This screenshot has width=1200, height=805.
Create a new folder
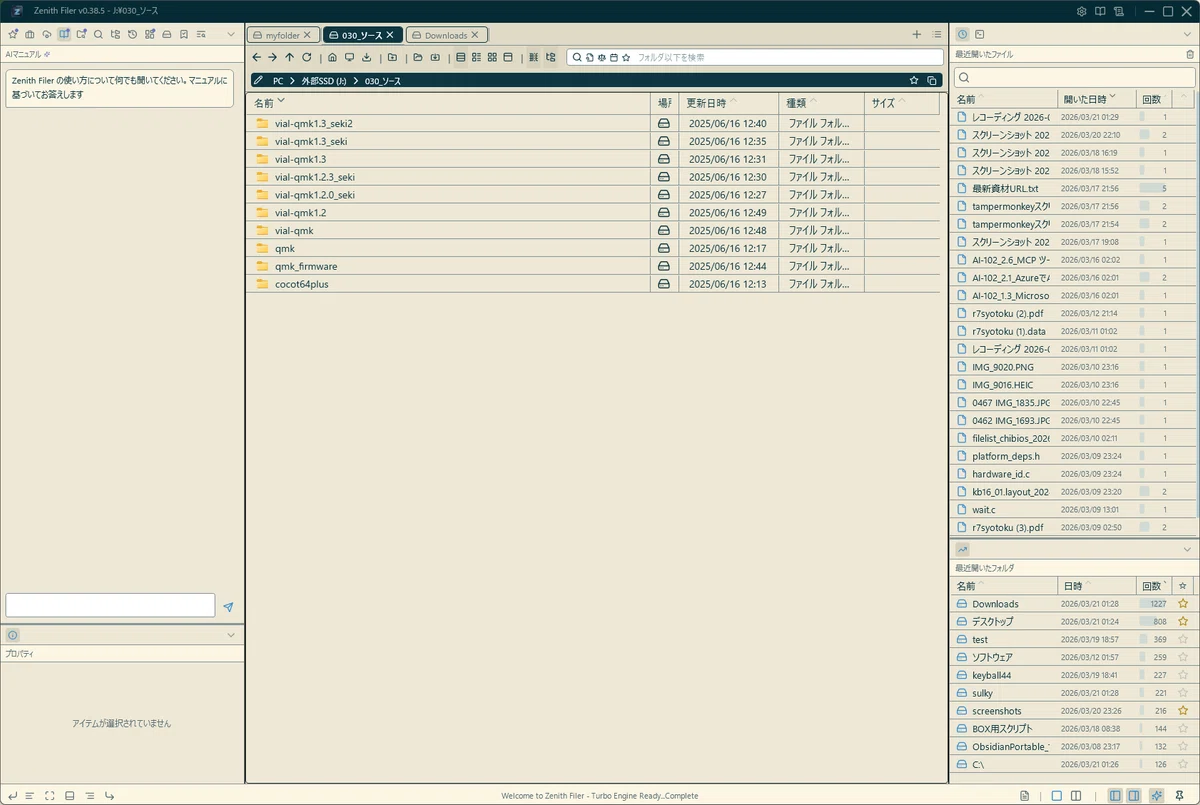pos(392,57)
